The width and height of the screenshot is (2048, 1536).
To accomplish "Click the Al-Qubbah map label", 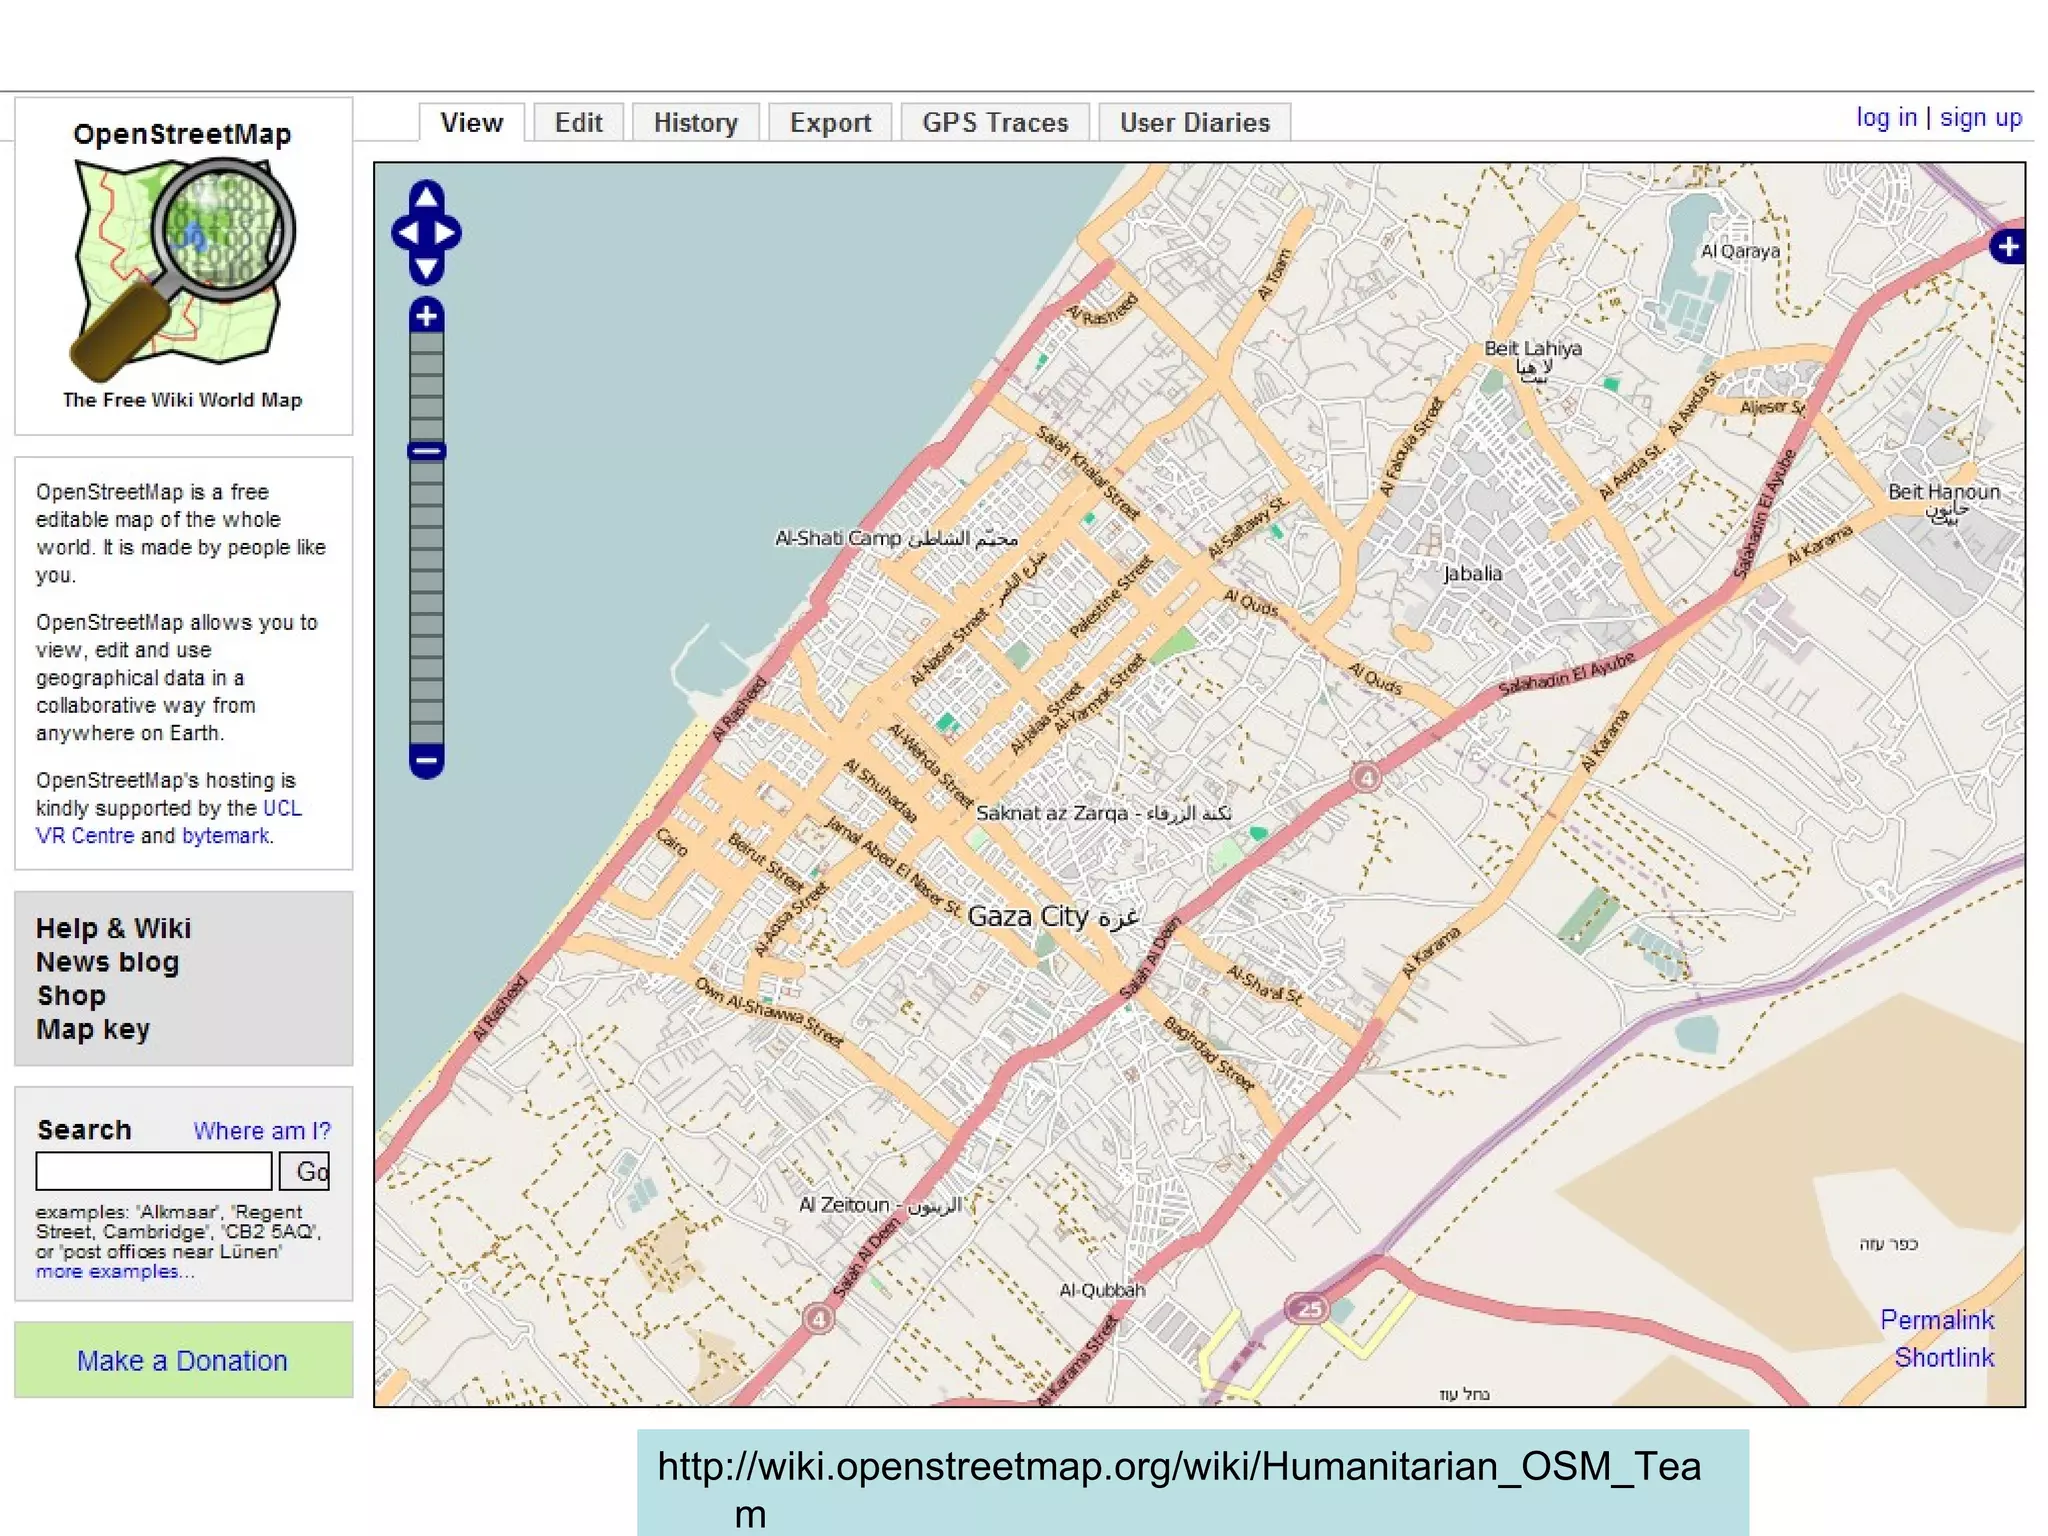I will pos(1102,1290).
